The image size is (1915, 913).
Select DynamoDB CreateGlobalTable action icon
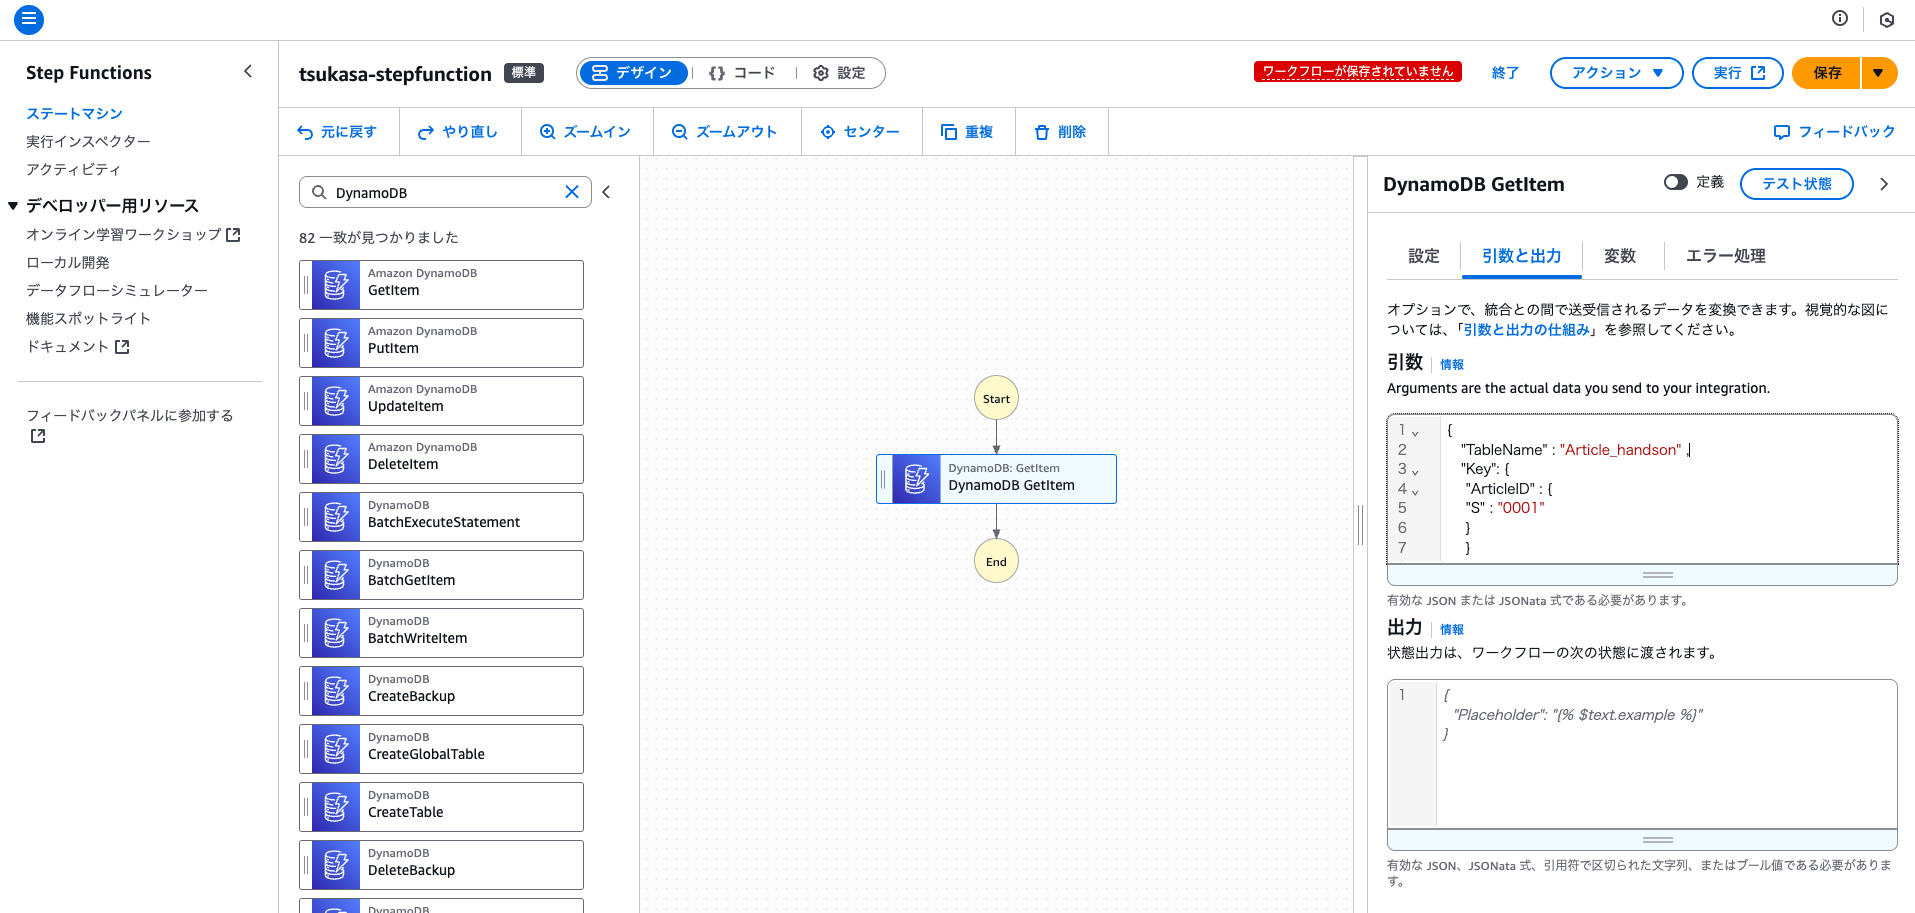(336, 749)
